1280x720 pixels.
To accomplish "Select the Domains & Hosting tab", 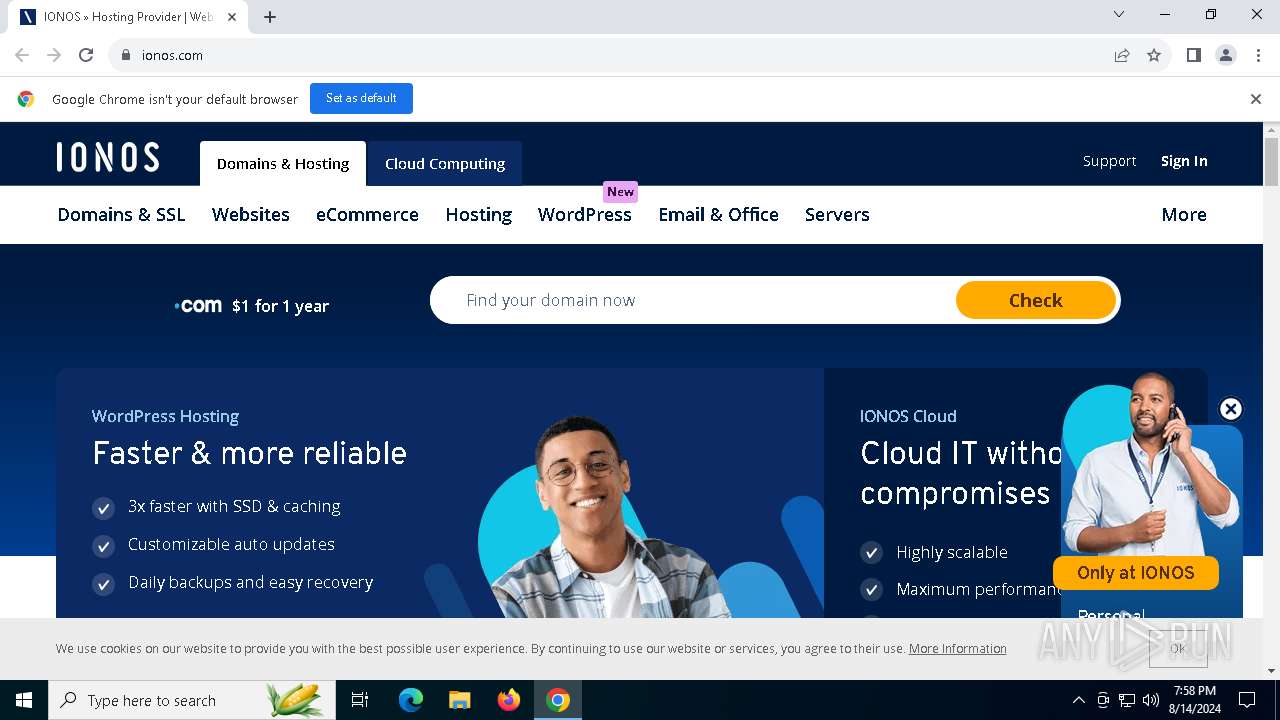I will pos(283,163).
